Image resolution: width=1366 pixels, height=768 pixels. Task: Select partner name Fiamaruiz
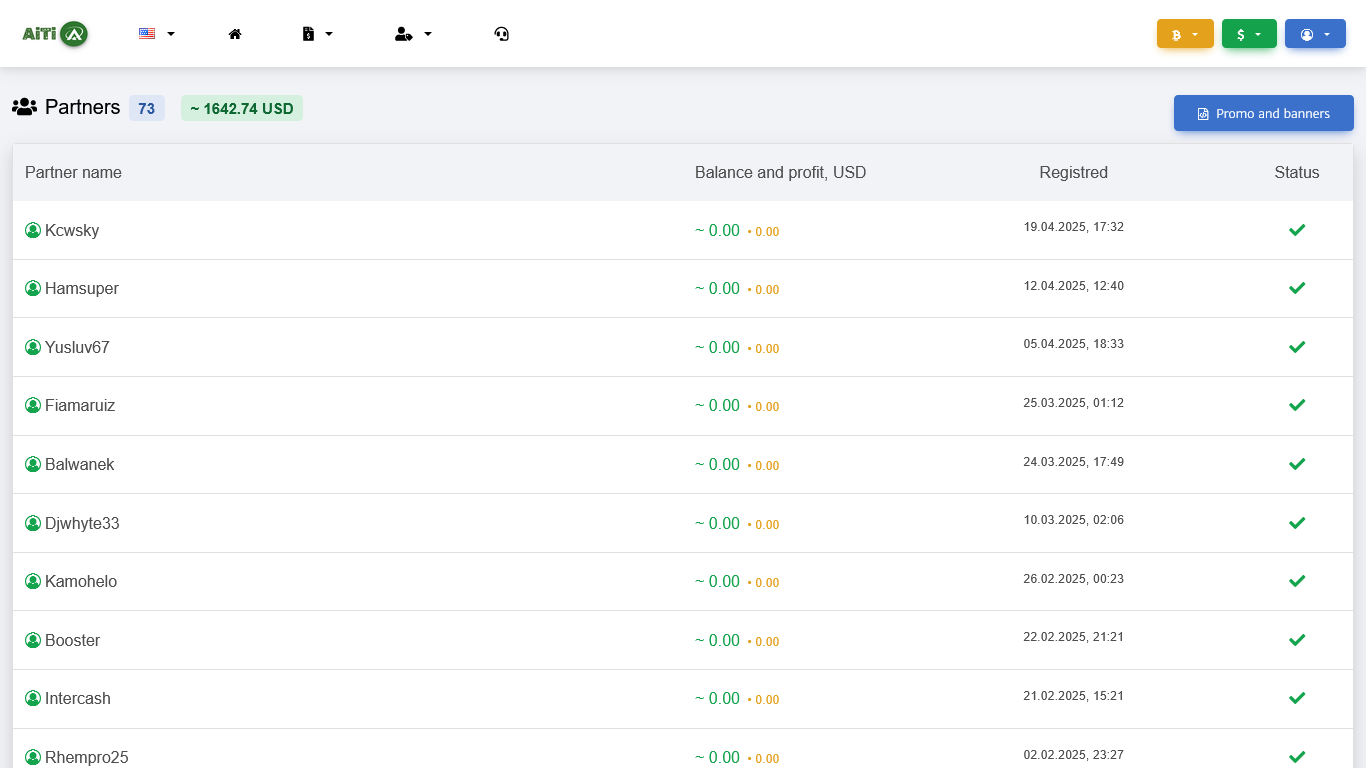click(80, 405)
